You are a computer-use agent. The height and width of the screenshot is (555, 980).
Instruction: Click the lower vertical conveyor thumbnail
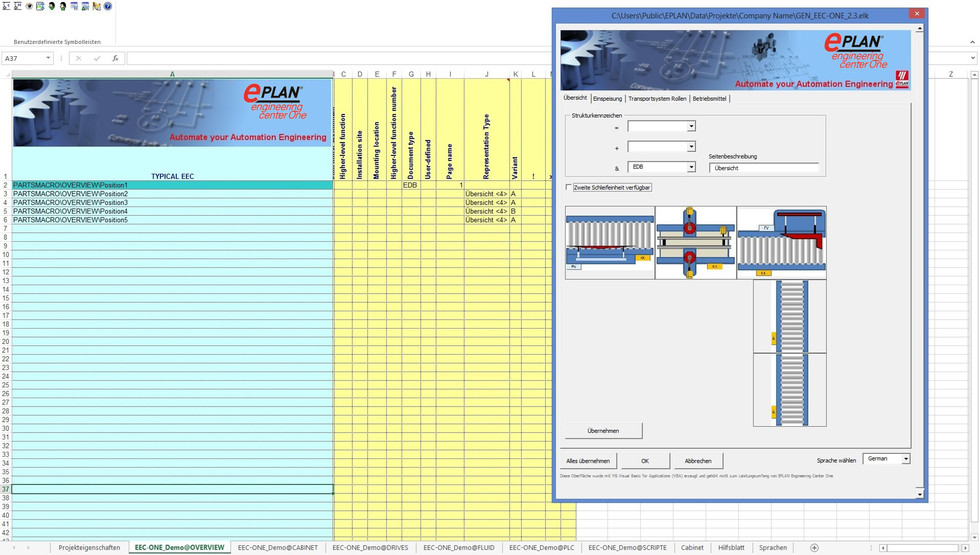790,390
